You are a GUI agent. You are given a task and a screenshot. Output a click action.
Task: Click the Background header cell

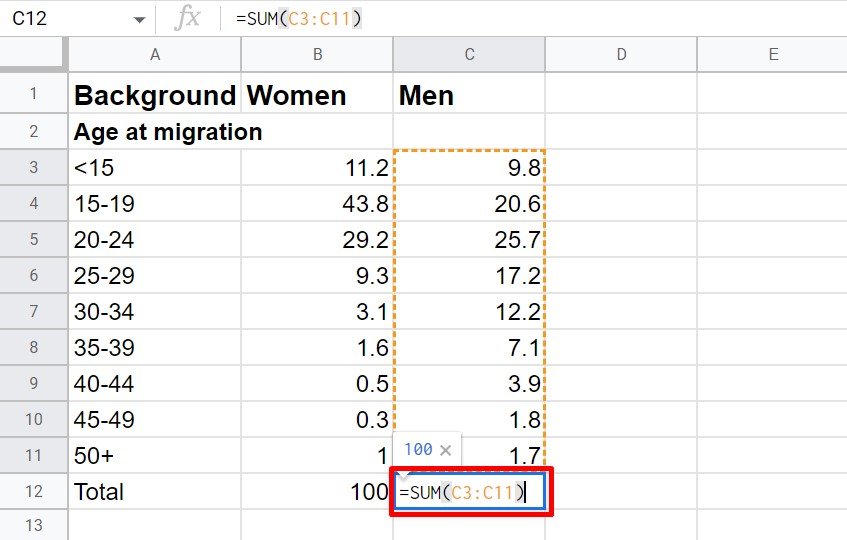click(154, 93)
